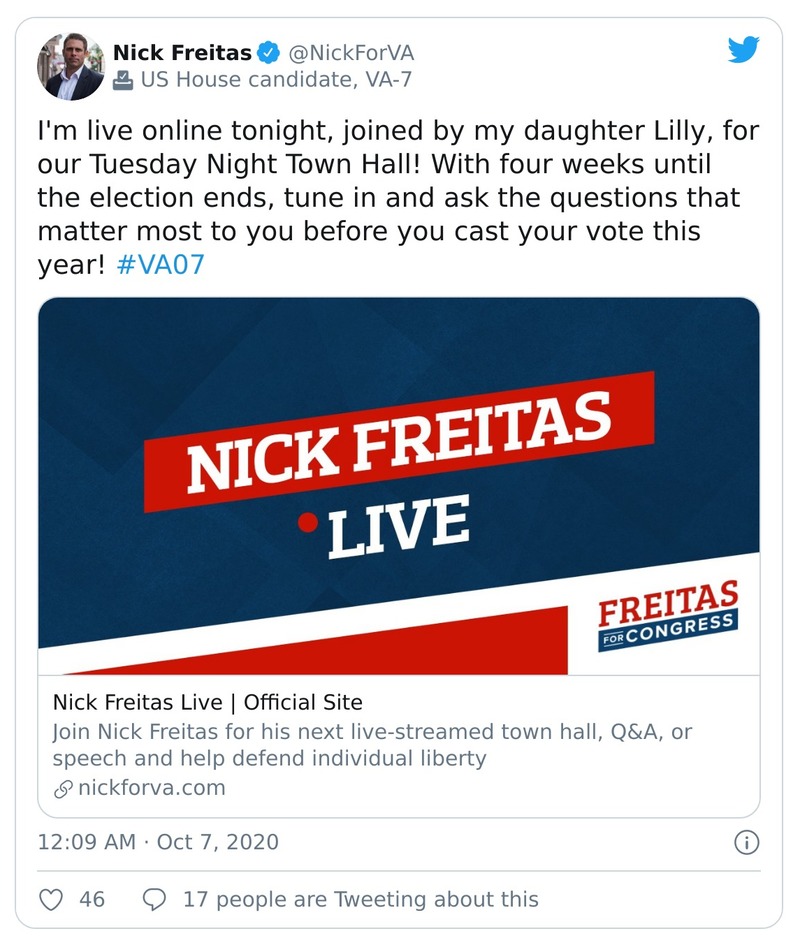Open the tweet info icon
The height and width of the screenshot is (945, 800).
[745, 842]
